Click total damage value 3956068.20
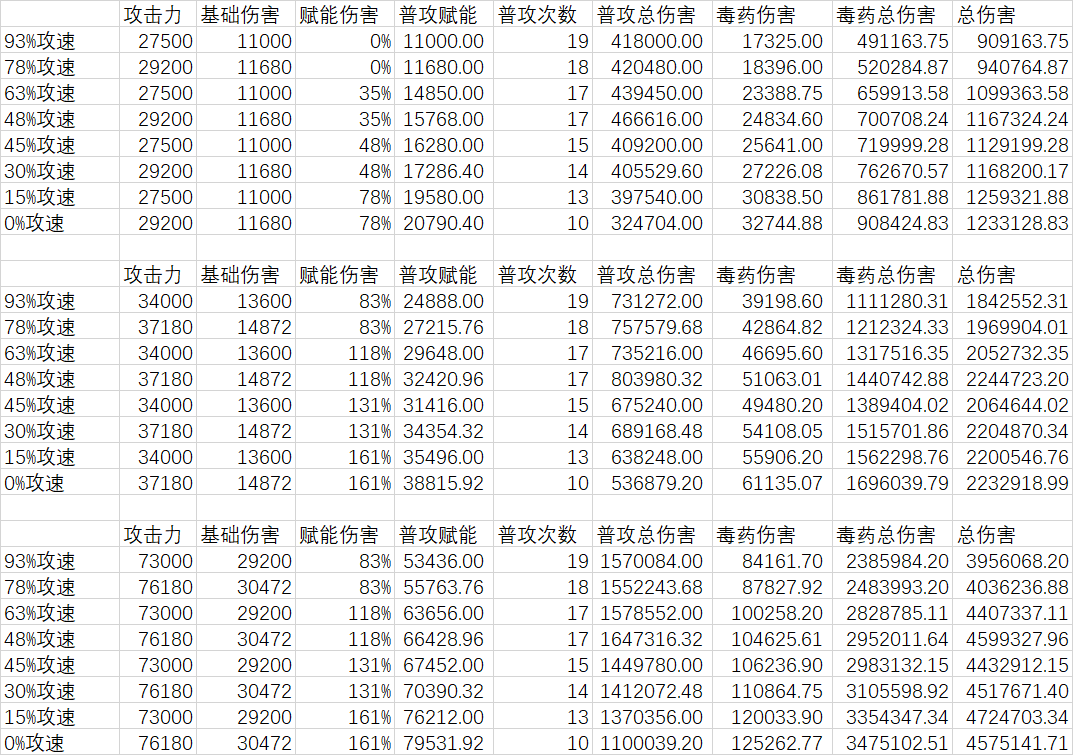The width and height of the screenshot is (1073, 755). click(x=1012, y=561)
